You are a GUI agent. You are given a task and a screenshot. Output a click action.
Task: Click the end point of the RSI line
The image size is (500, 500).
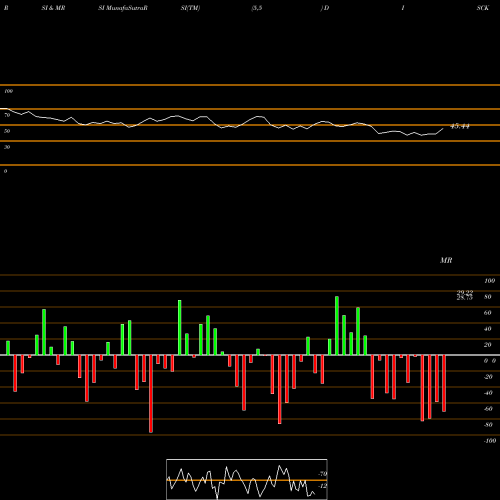tap(443, 128)
